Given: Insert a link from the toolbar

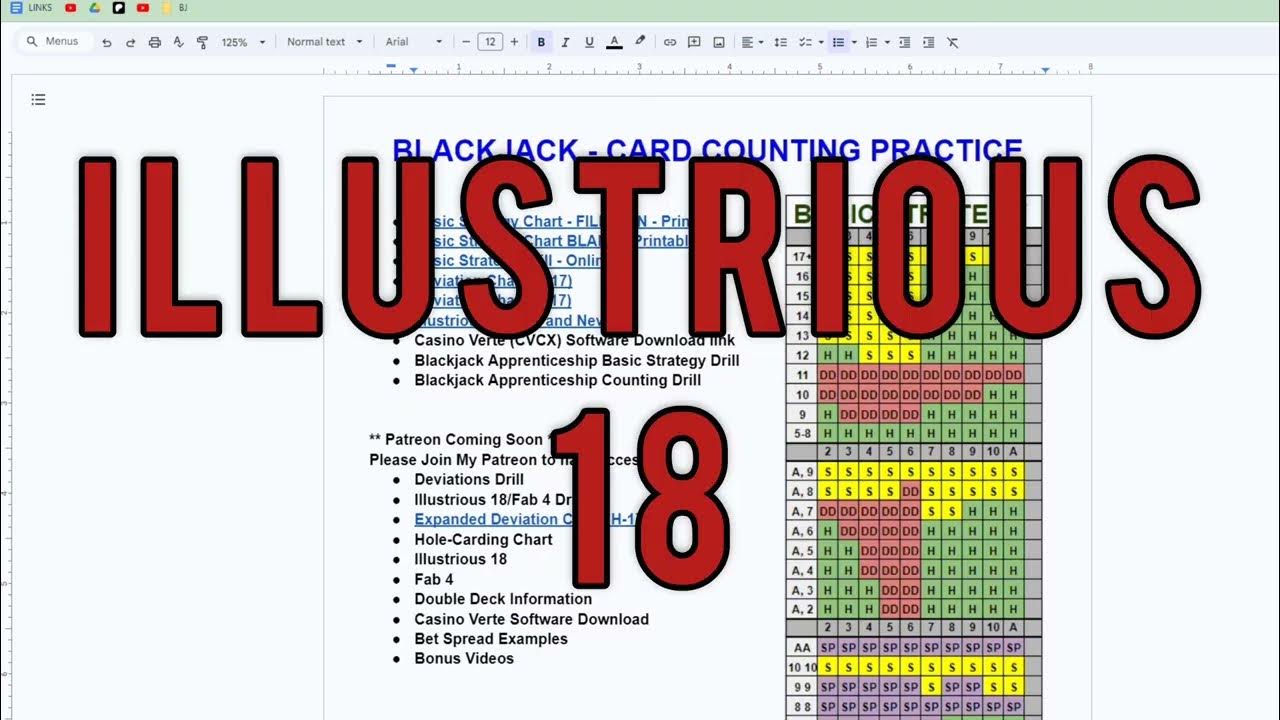Looking at the screenshot, I should [670, 42].
